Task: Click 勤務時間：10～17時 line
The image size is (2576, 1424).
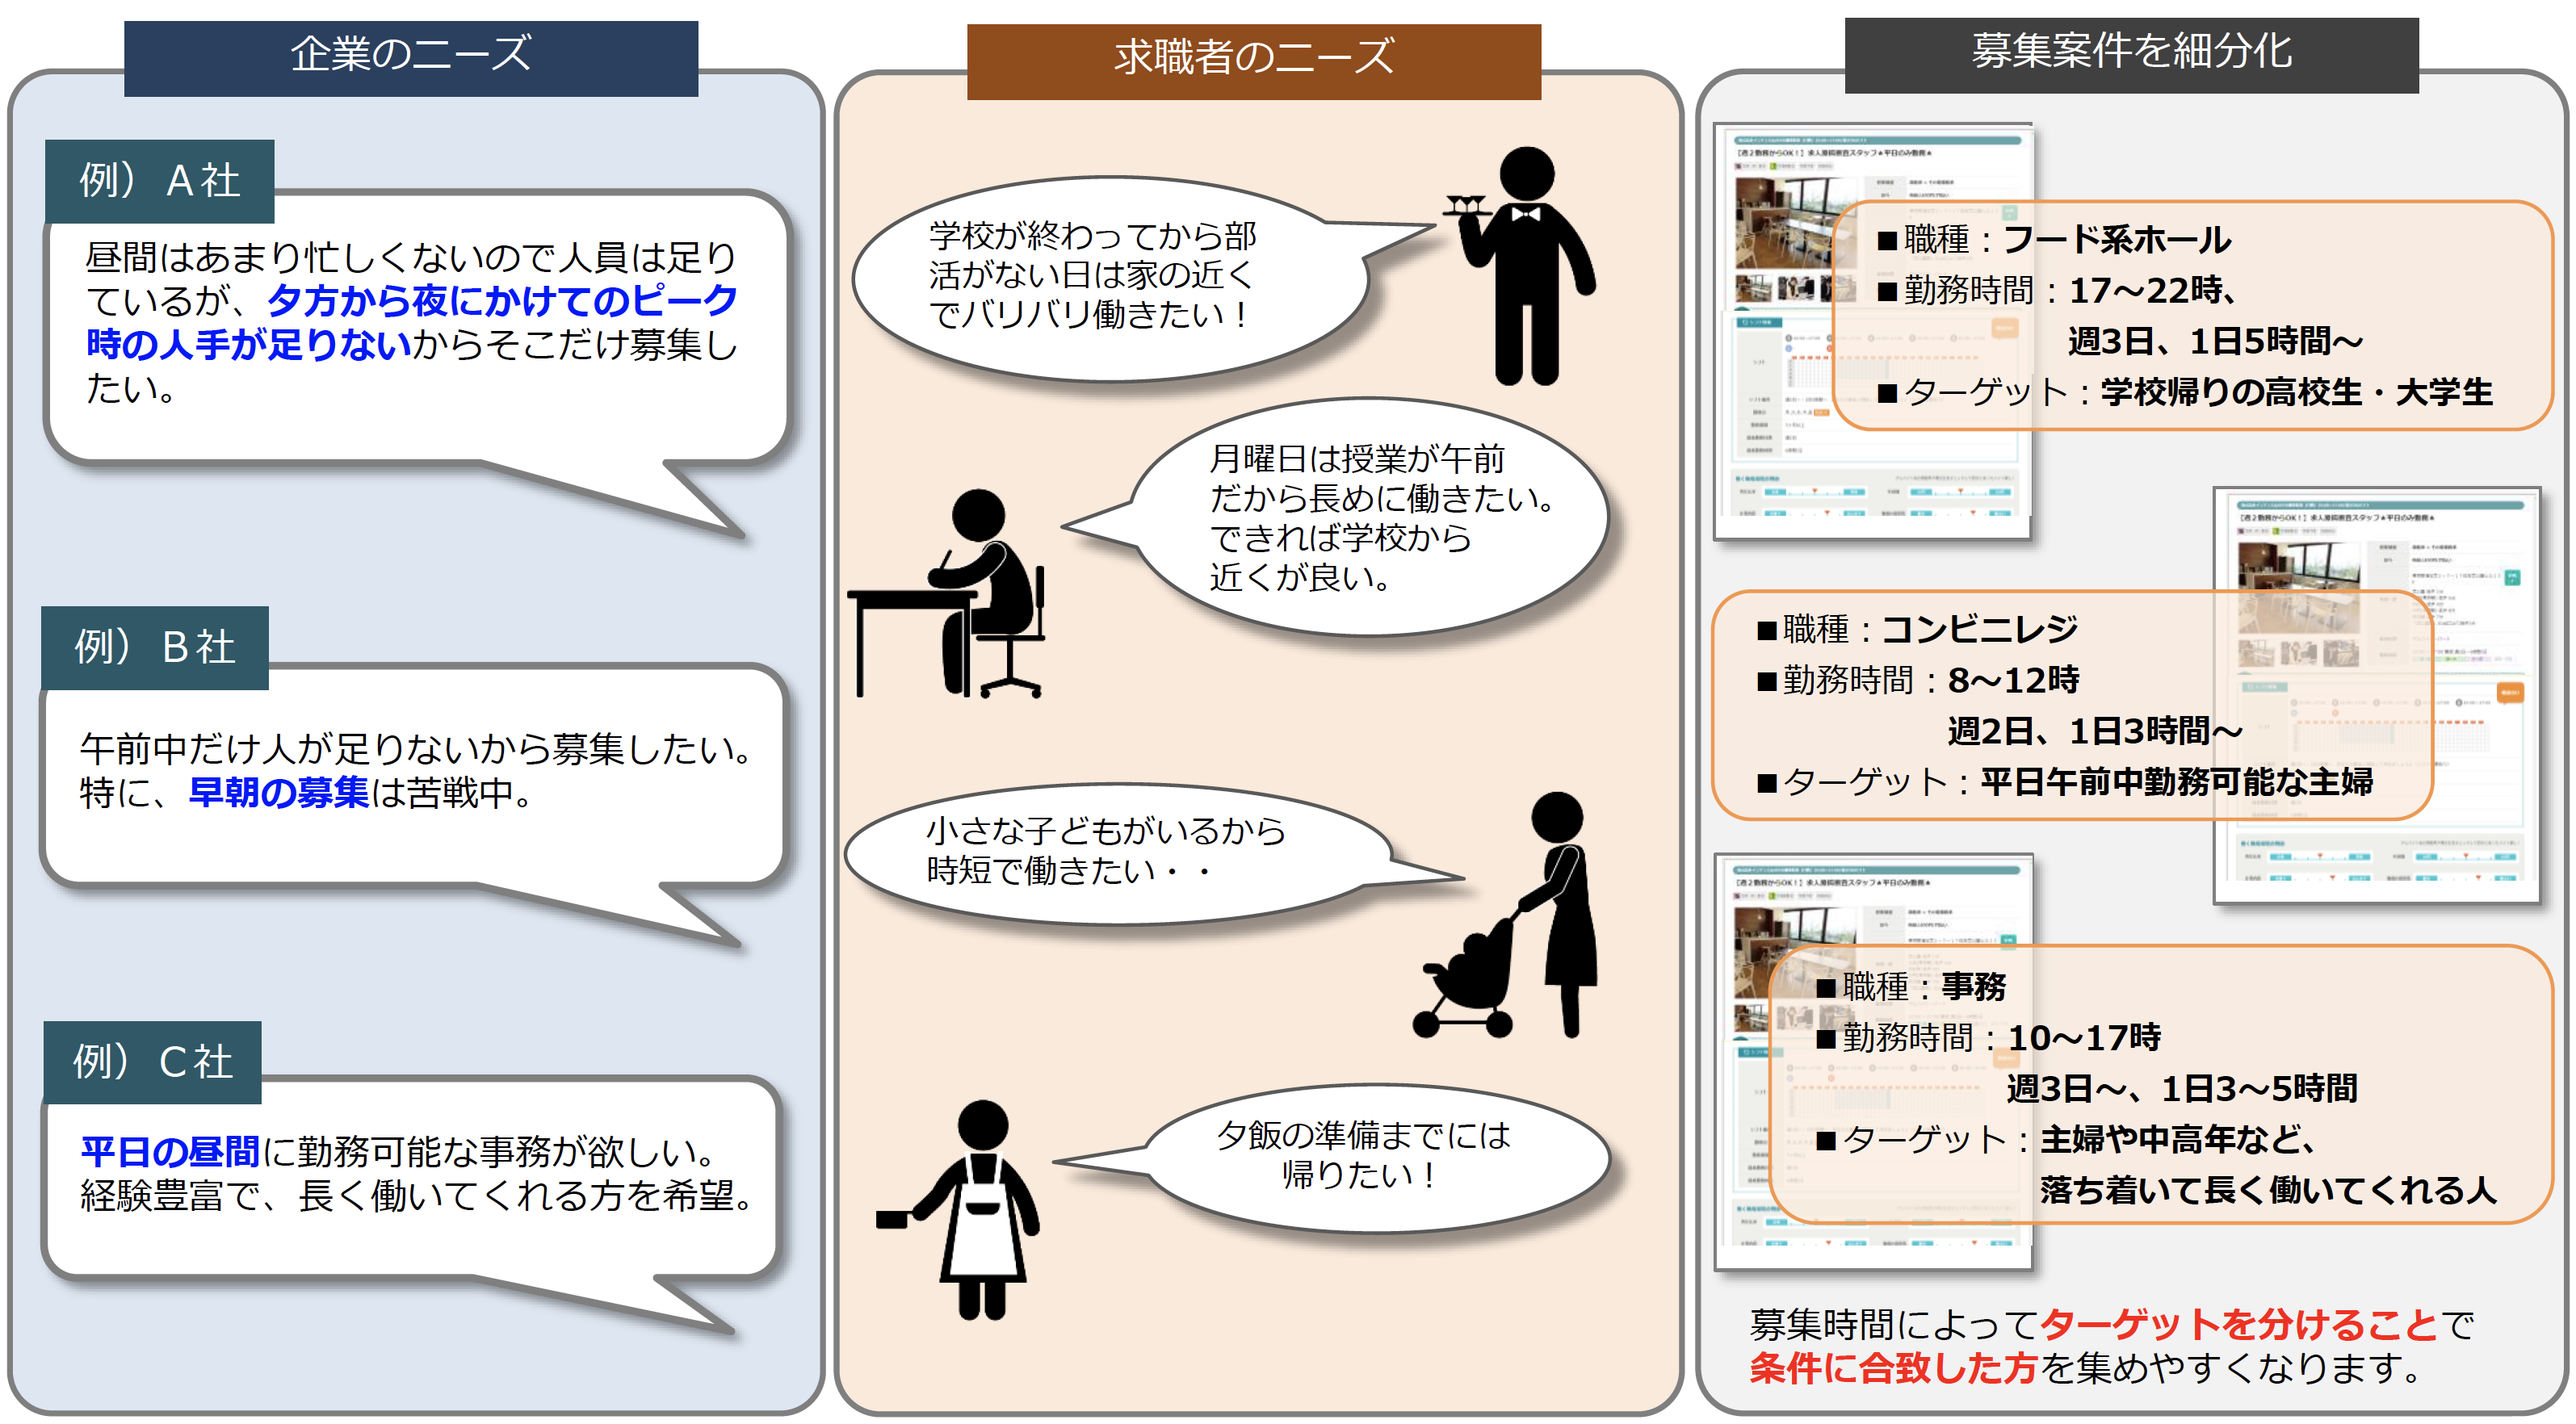Action: (x=1988, y=1038)
